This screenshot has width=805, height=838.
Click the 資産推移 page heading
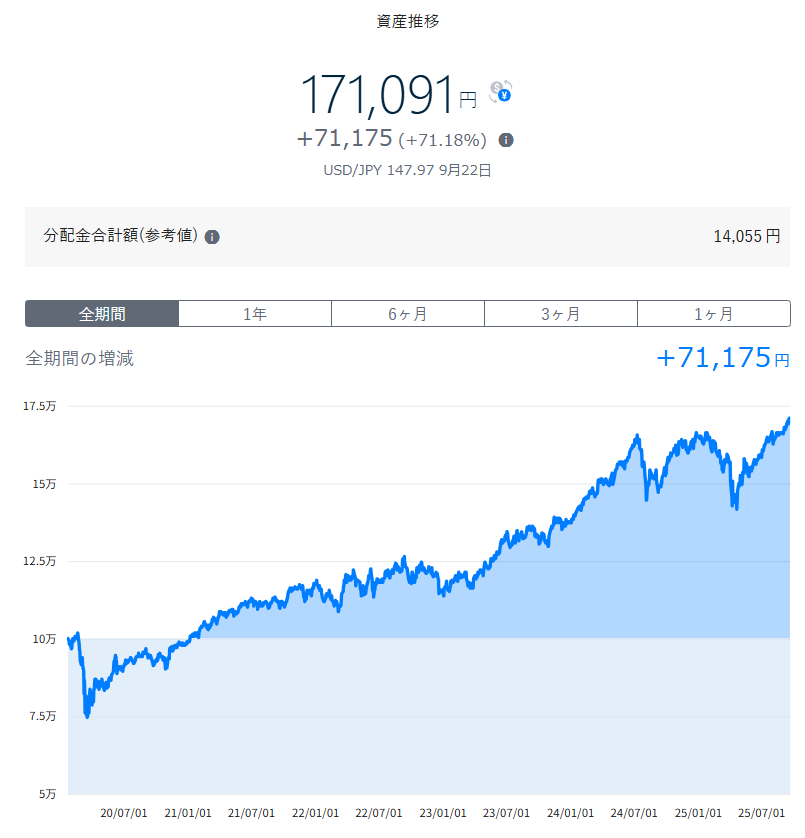coord(407,21)
